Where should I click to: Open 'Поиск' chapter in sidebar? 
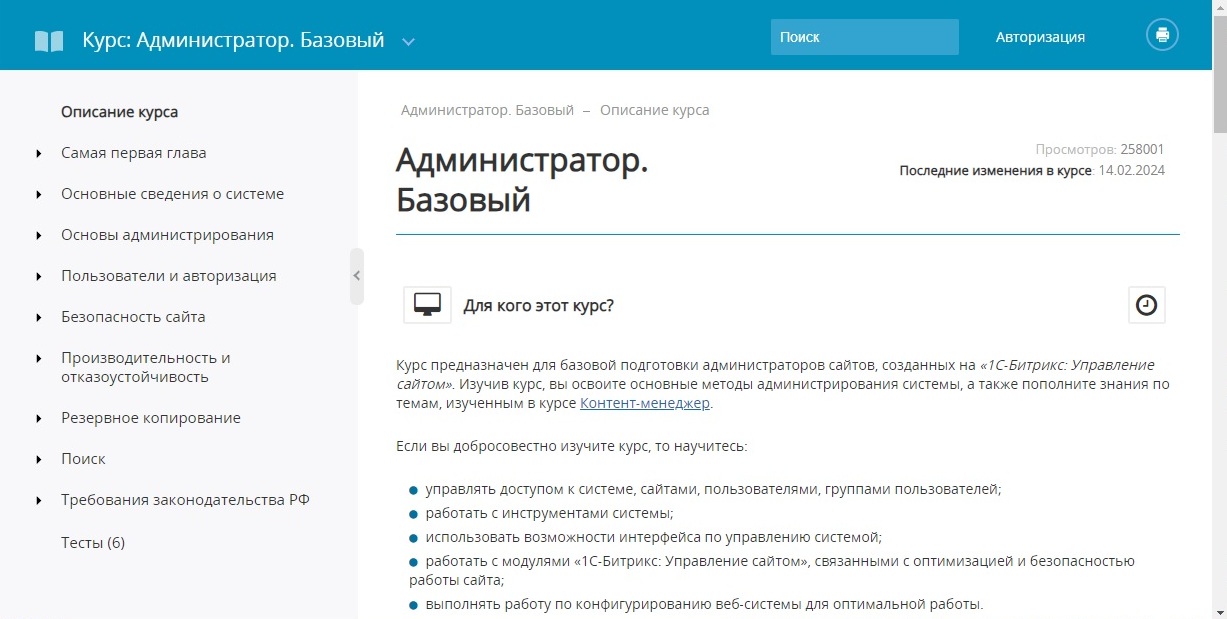[83, 459]
